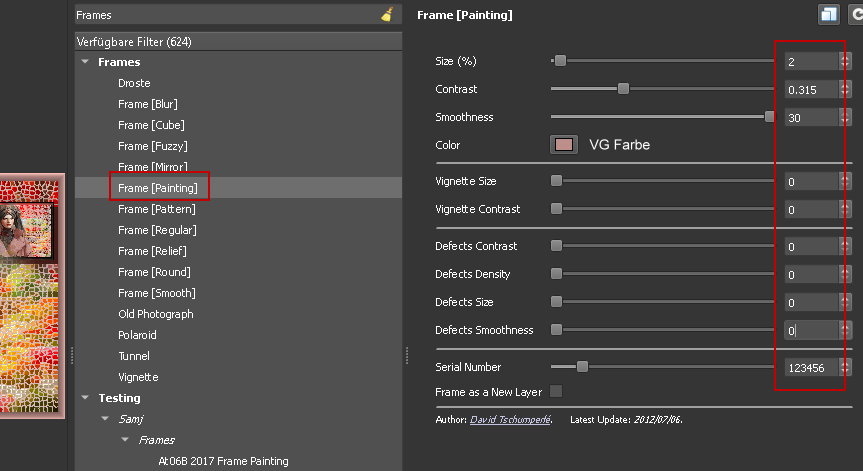Viewport: 863px width, 471px height.
Task: Select At06B 2017 Frame Painting filter
Action: 223,461
